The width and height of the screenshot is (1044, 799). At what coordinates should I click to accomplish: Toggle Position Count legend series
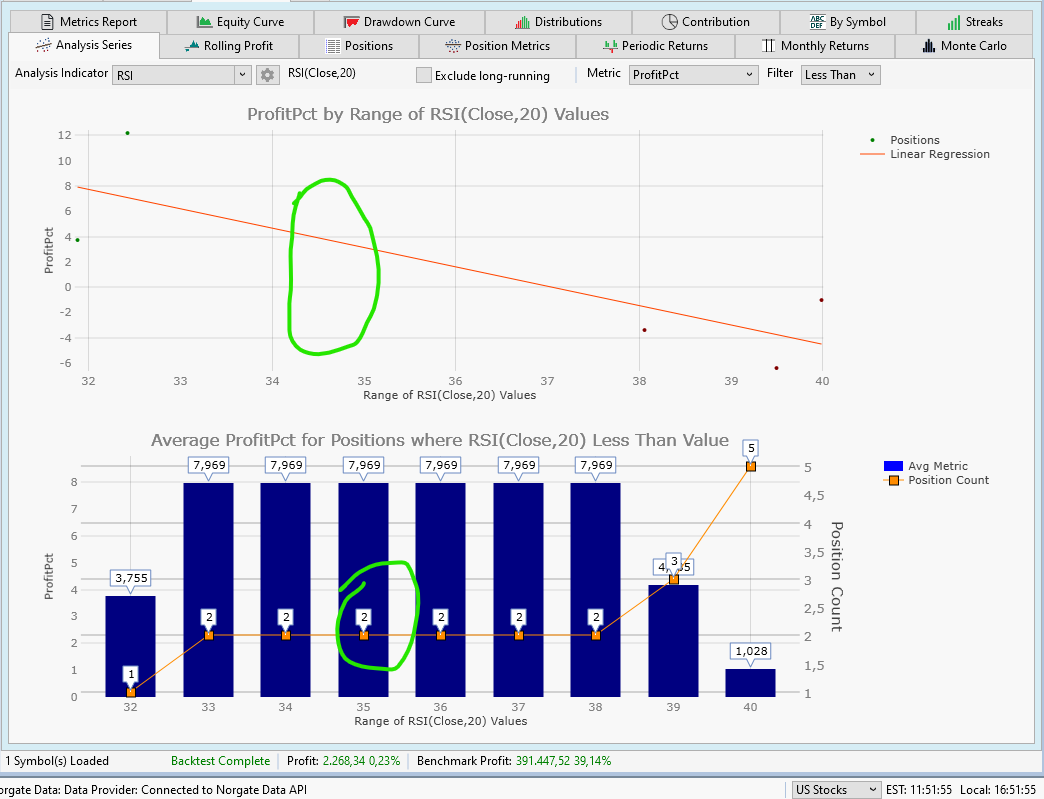pos(945,480)
